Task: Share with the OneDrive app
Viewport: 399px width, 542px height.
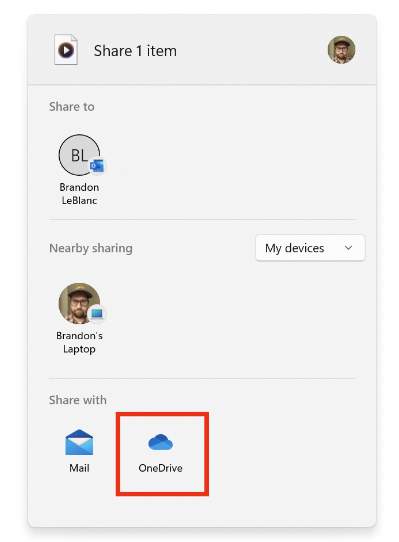Action: click(x=160, y=453)
